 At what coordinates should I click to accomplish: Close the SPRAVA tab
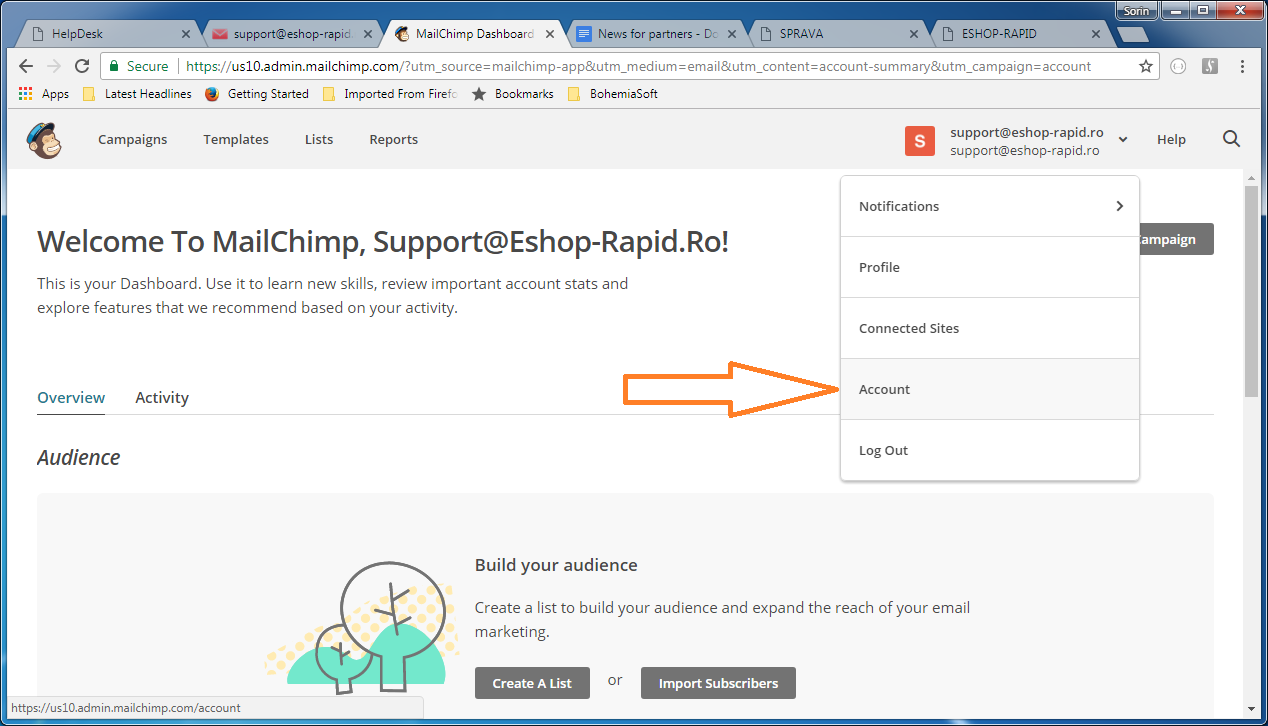pos(914,34)
